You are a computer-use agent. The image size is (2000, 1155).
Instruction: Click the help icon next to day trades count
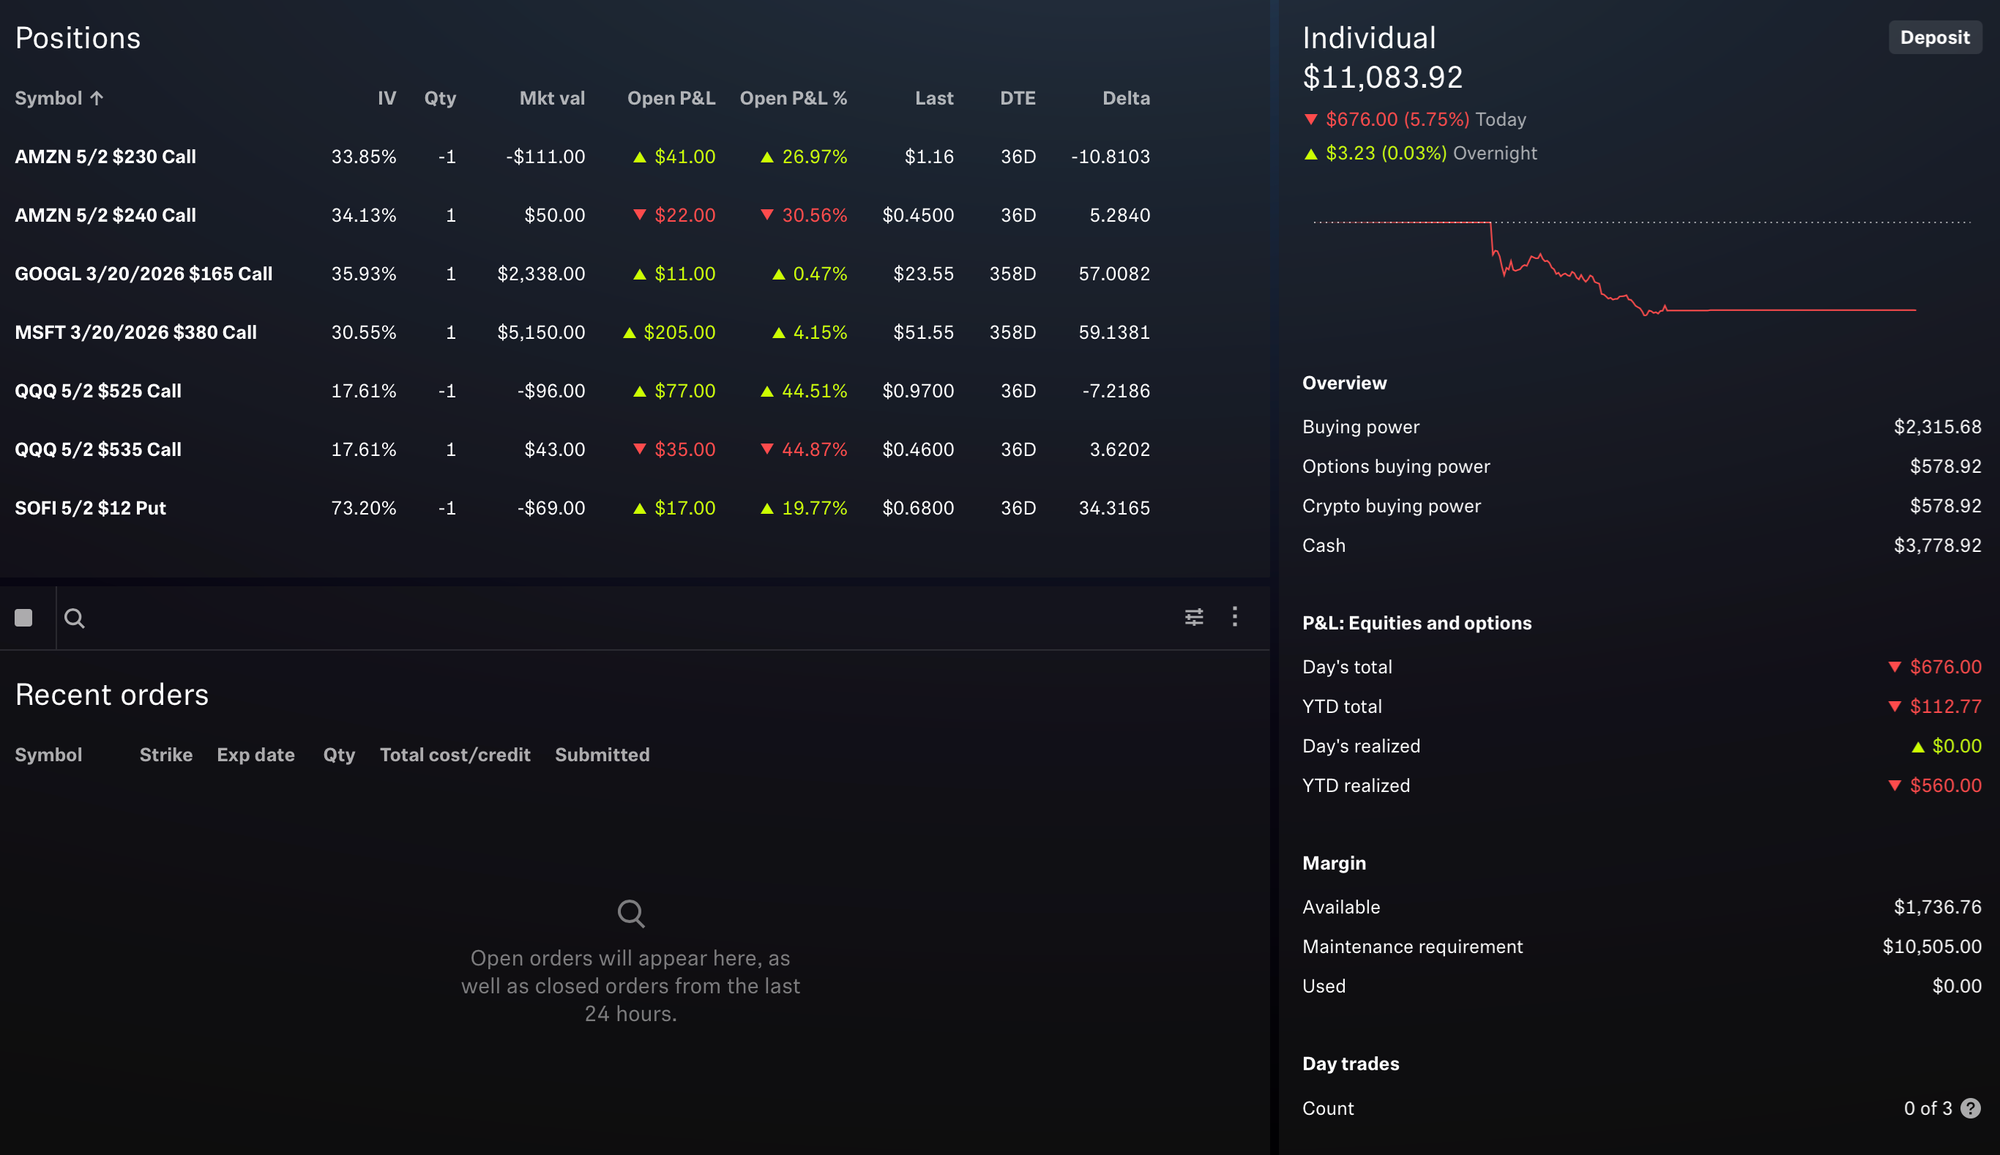coord(1970,1108)
